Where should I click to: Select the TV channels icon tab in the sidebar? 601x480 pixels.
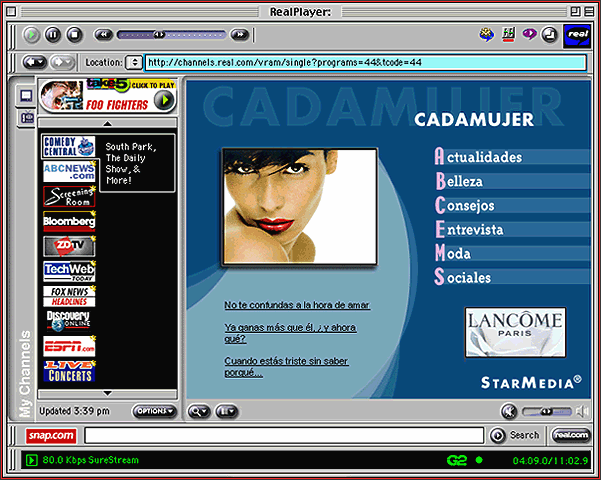pos(27,117)
